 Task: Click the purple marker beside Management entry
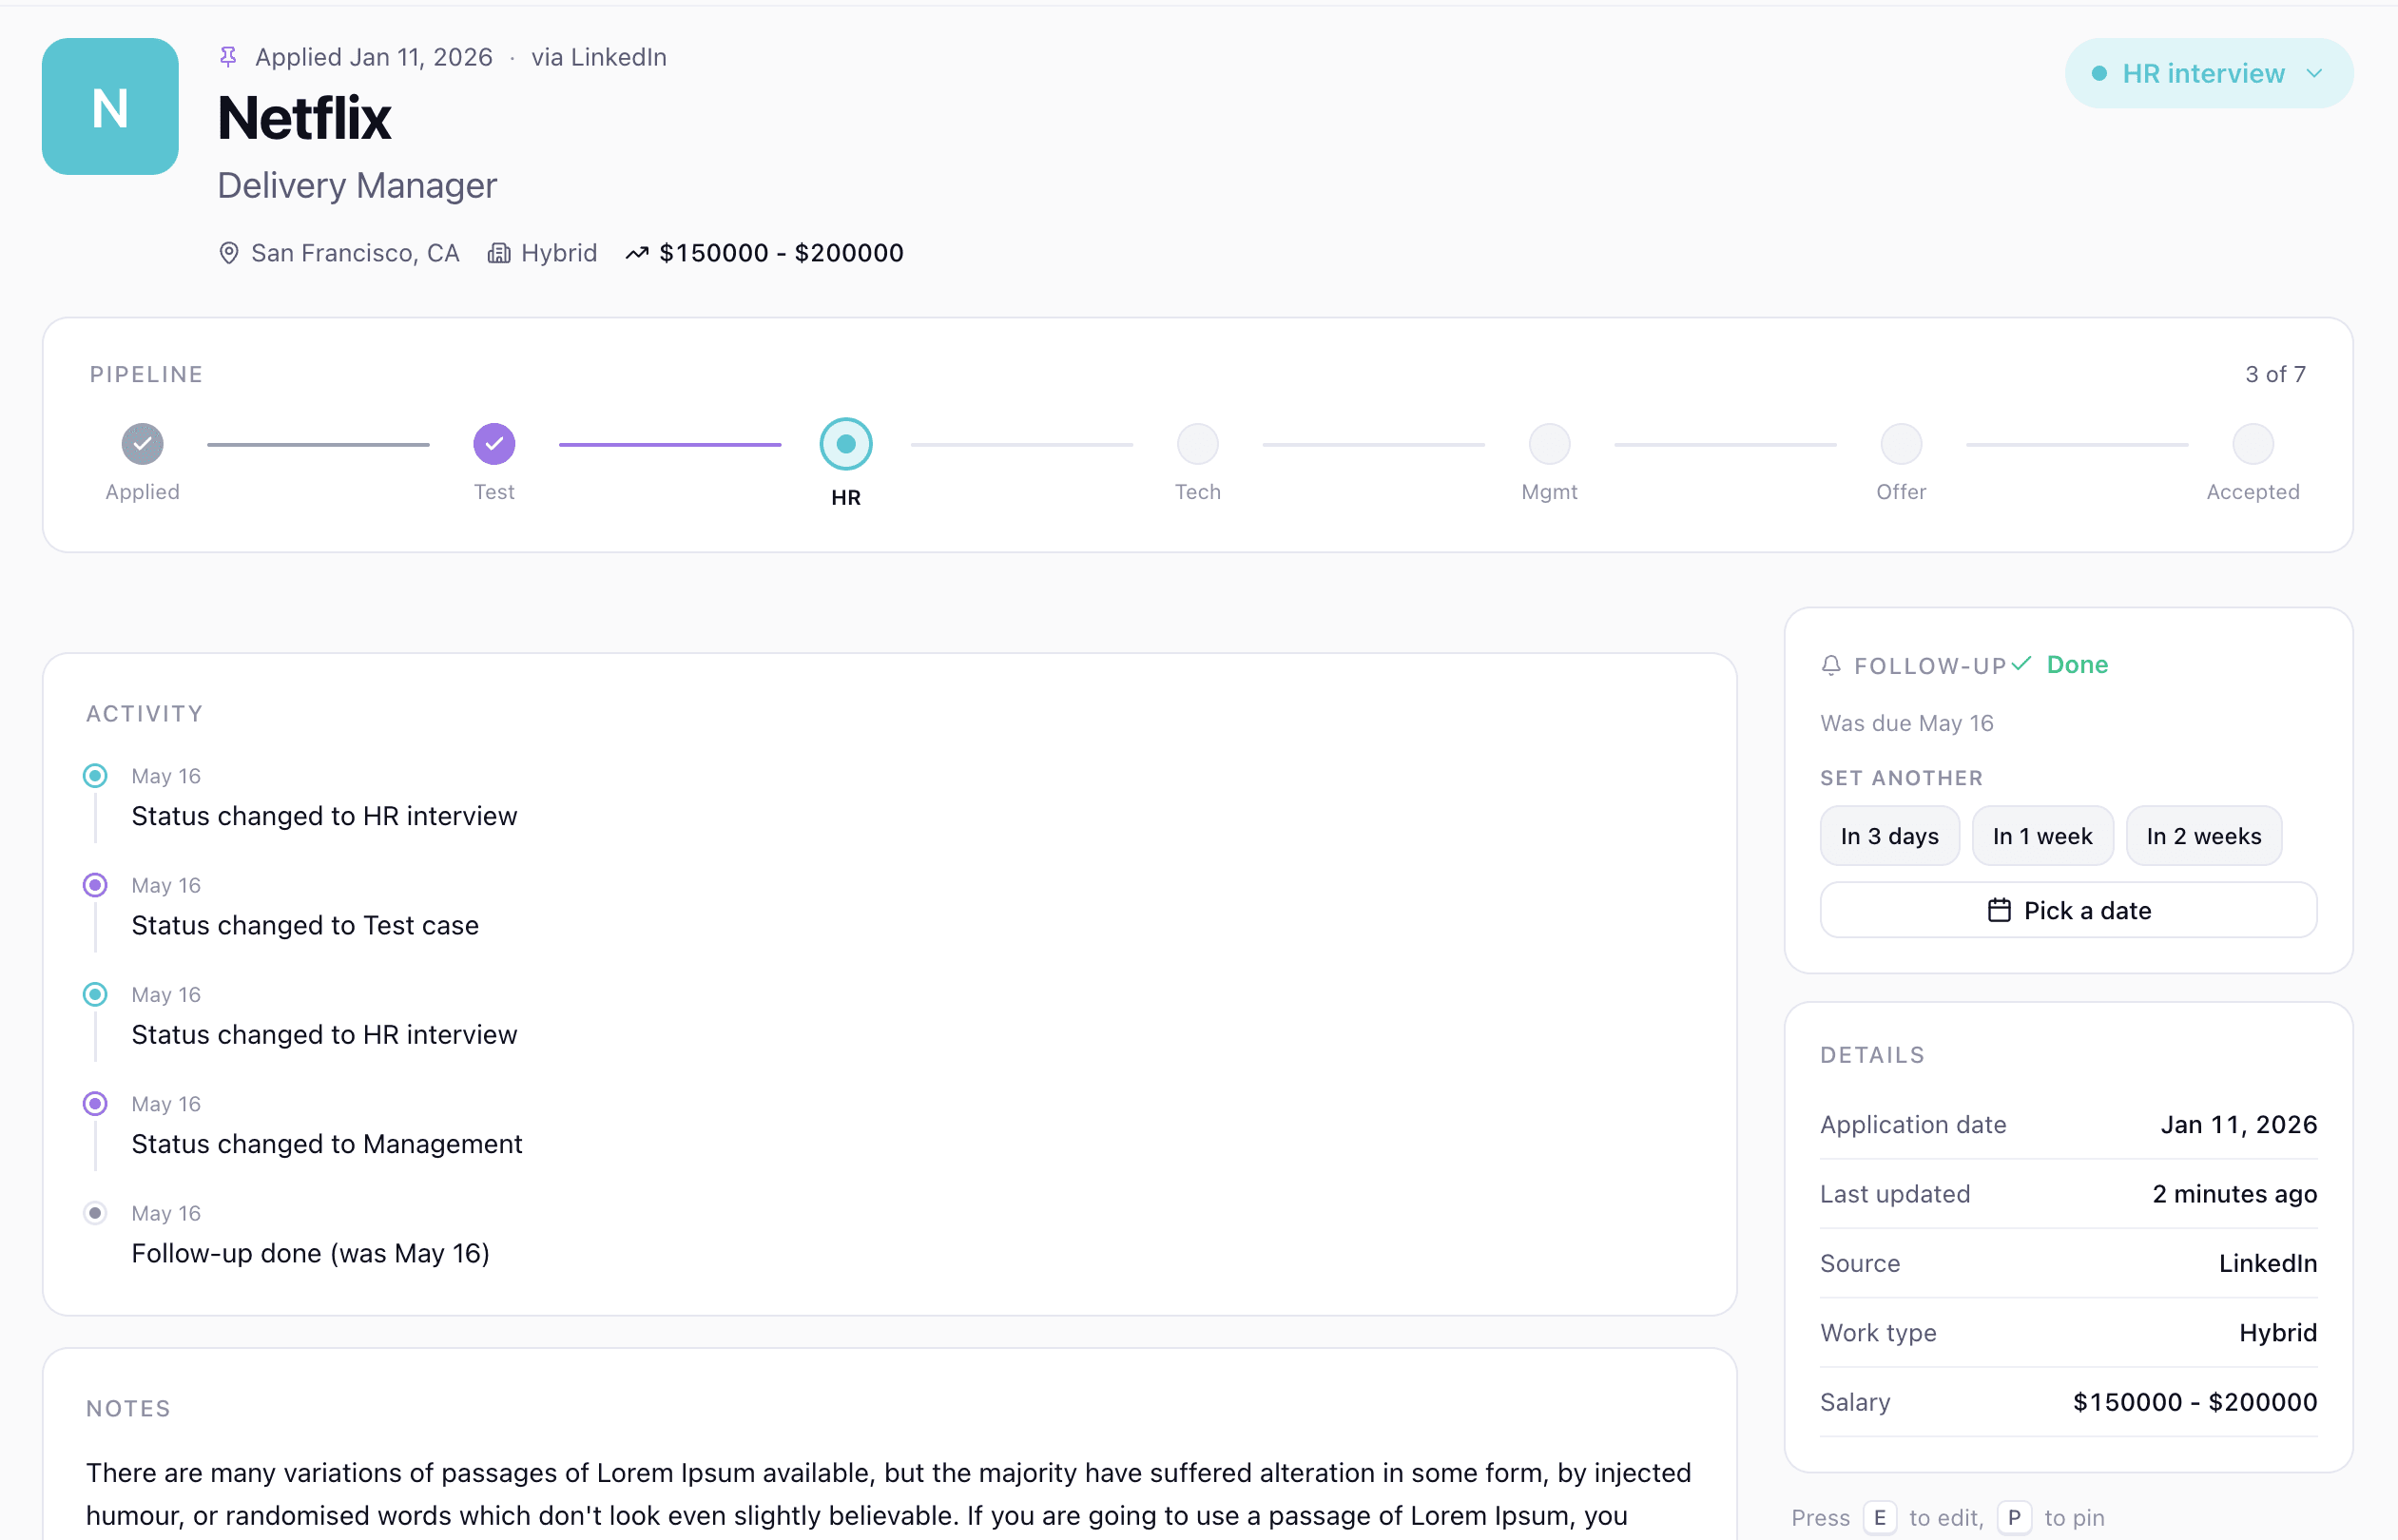point(95,1104)
